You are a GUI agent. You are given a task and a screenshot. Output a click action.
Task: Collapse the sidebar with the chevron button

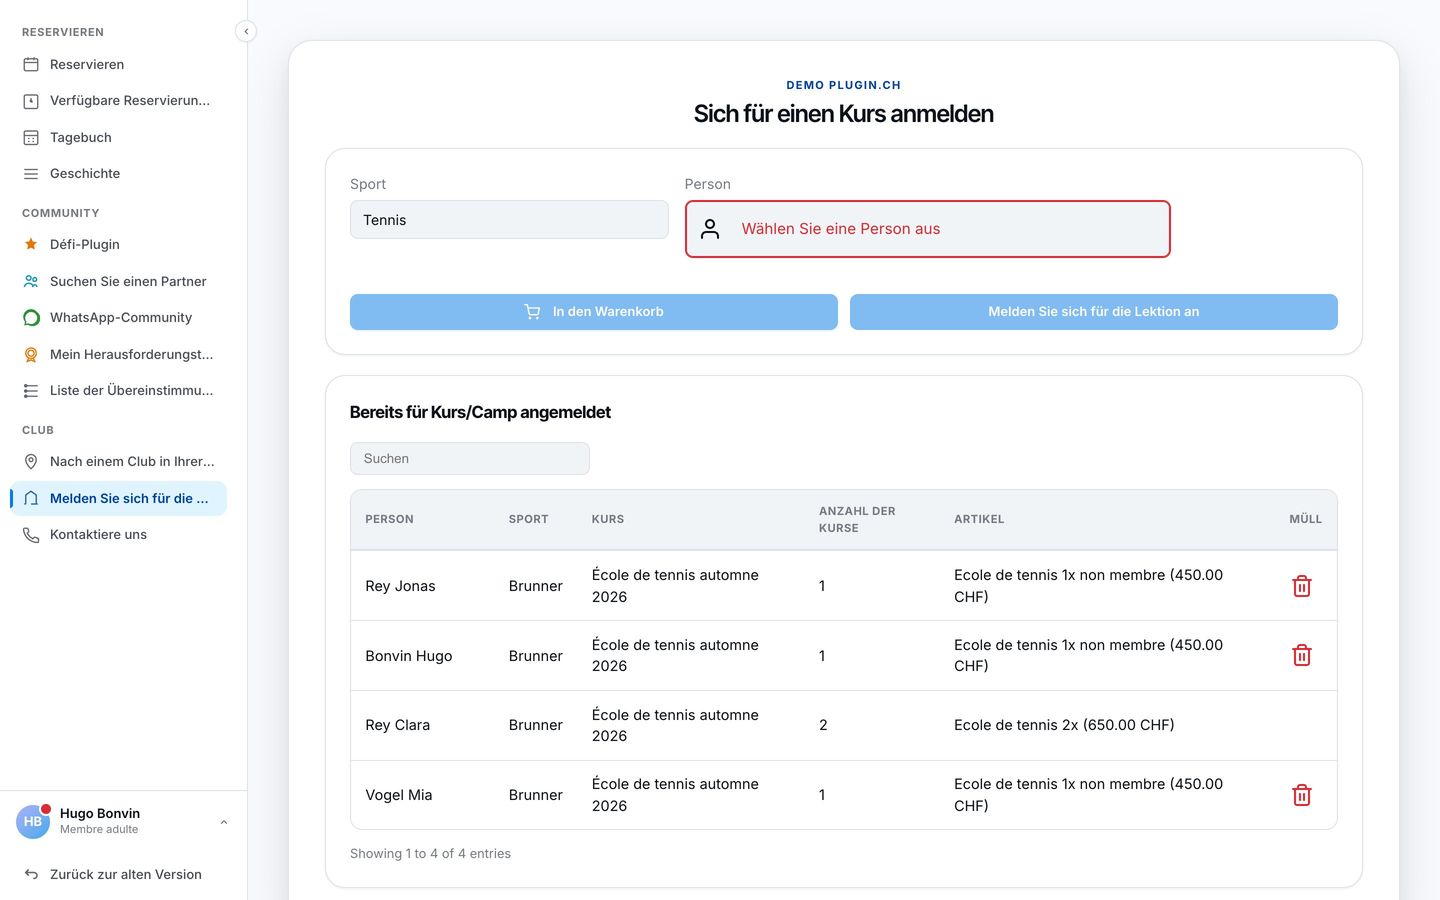(246, 31)
